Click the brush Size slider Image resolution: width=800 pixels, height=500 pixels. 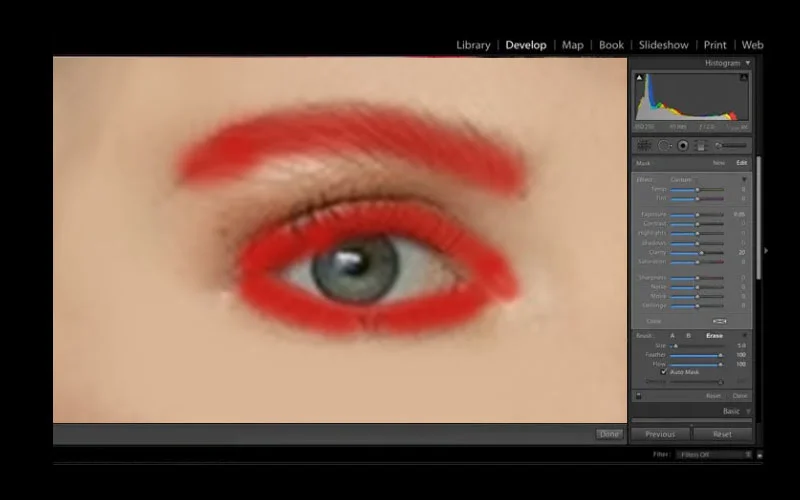point(697,346)
